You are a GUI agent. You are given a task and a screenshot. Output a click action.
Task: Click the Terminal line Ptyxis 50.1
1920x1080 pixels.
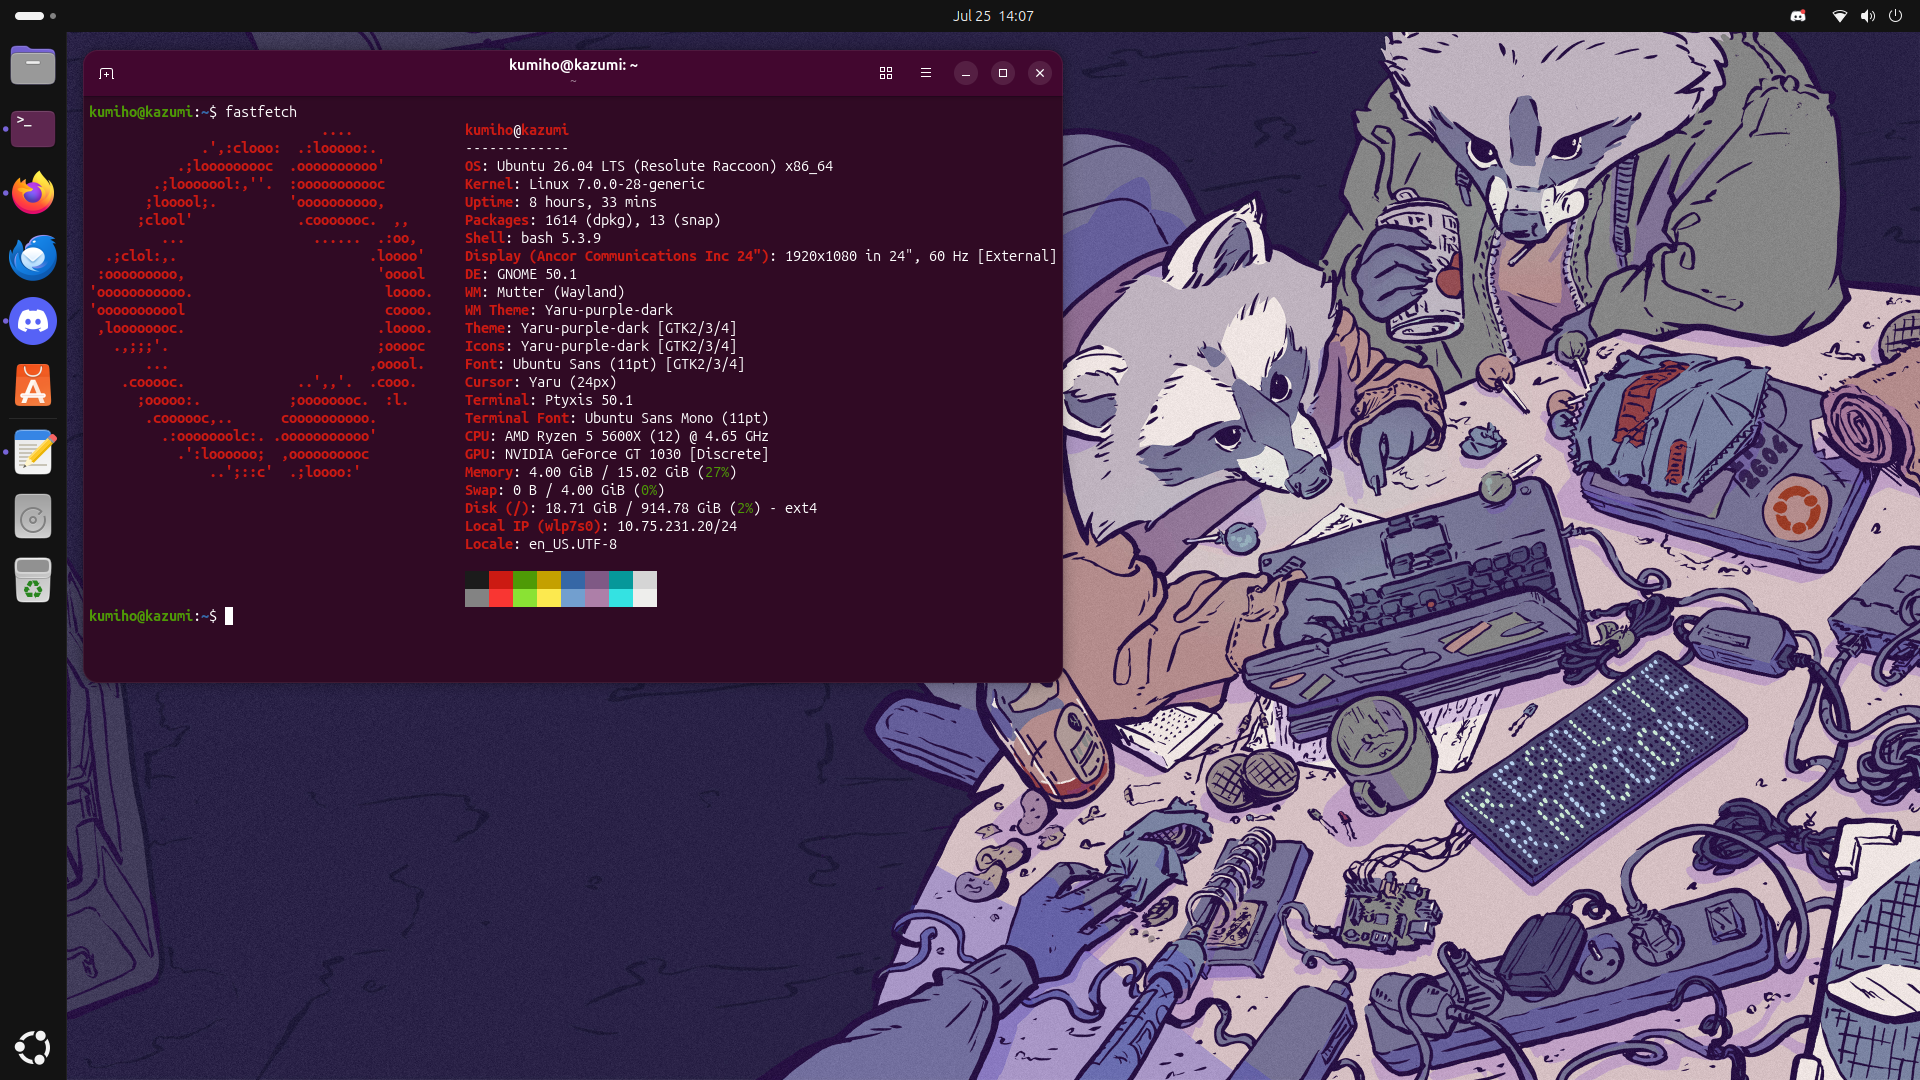(549, 400)
